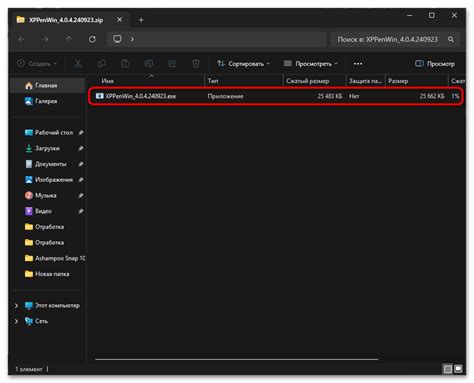Click the pin icon next to Изображения
Viewport: 474px width, 383px height.
pos(81,180)
